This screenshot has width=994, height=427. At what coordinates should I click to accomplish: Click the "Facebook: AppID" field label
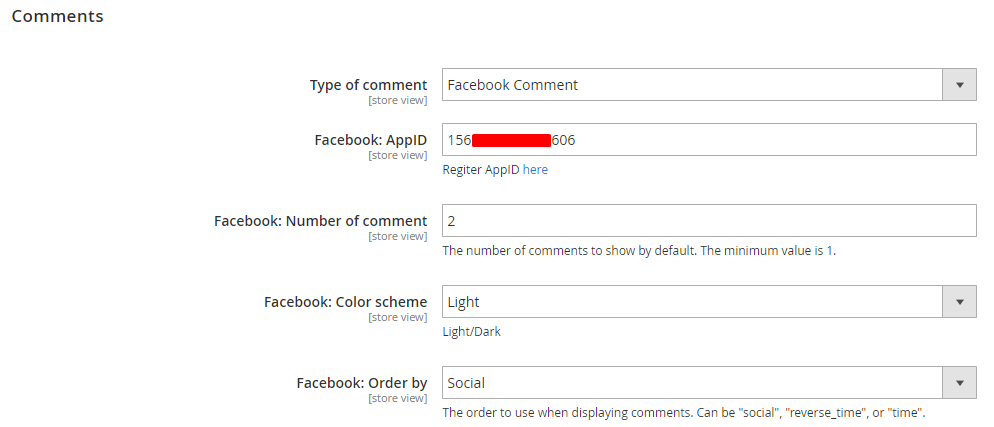pyautogui.click(x=370, y=140)
